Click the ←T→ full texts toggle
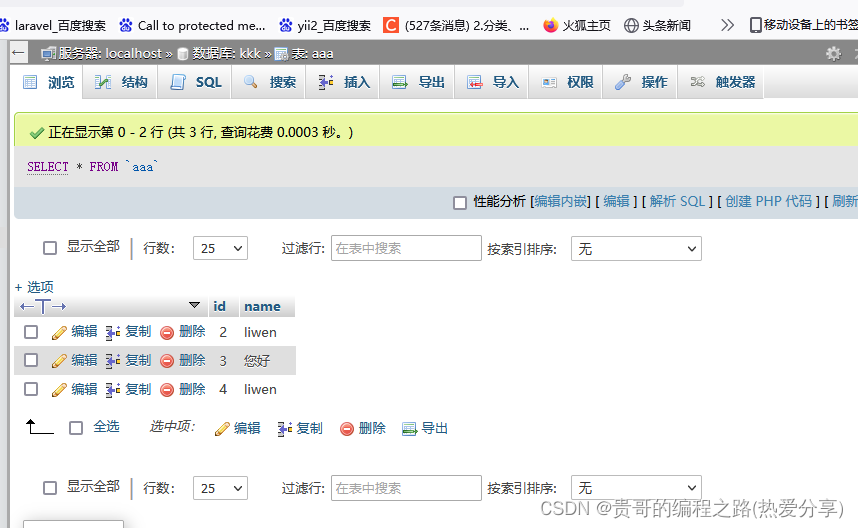 pos(43,306)
